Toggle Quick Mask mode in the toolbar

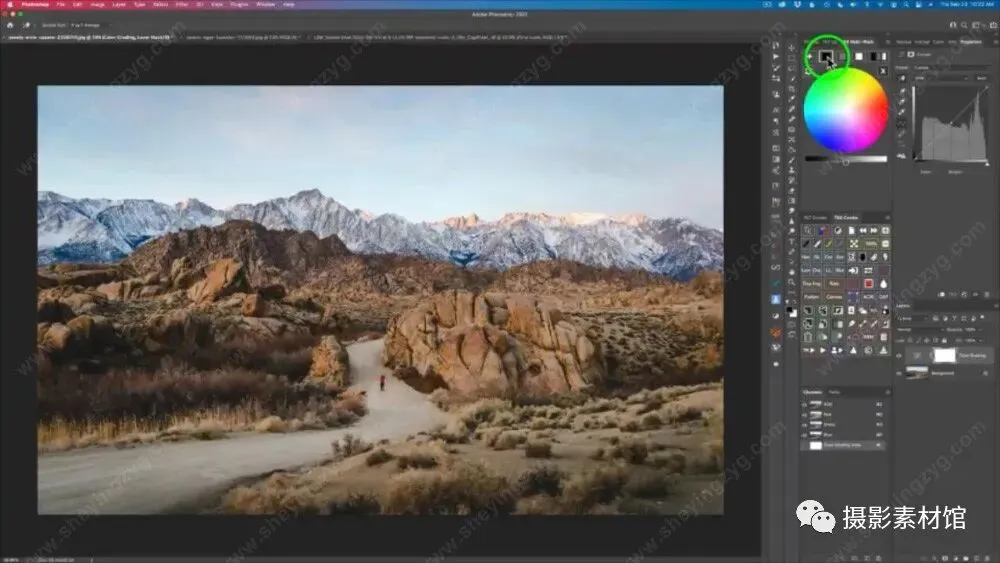pyautogui.click(x=791, y=324)
